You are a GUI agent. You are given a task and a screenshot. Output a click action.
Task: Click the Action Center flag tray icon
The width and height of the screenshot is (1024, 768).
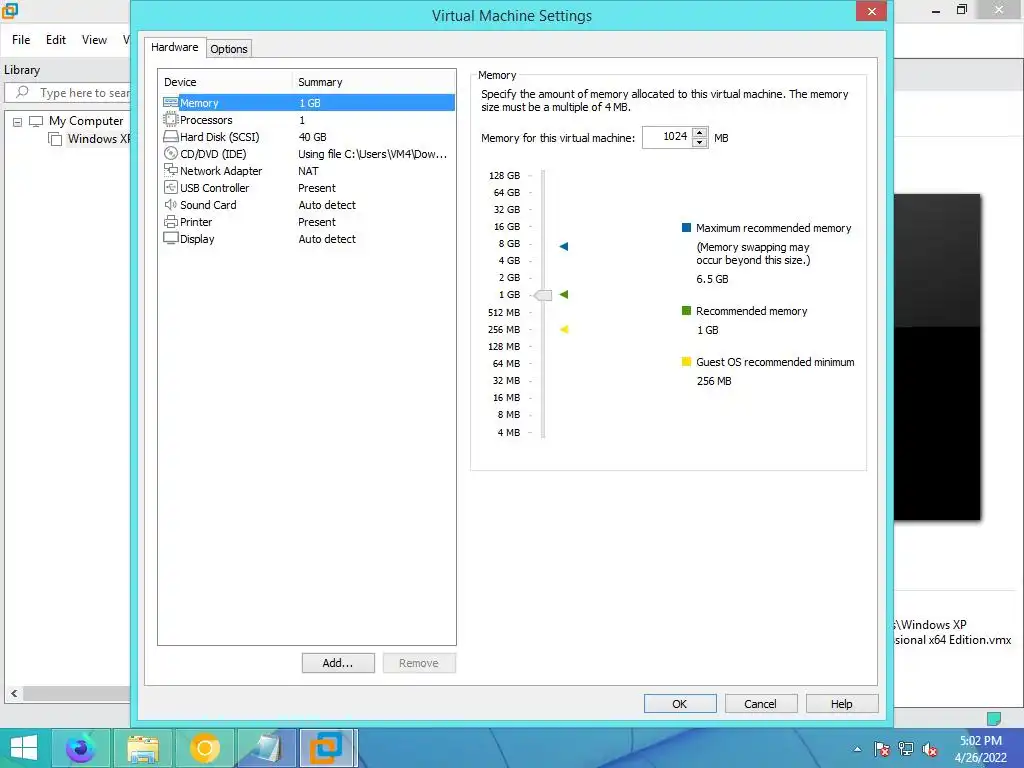[x=882, y=750]
